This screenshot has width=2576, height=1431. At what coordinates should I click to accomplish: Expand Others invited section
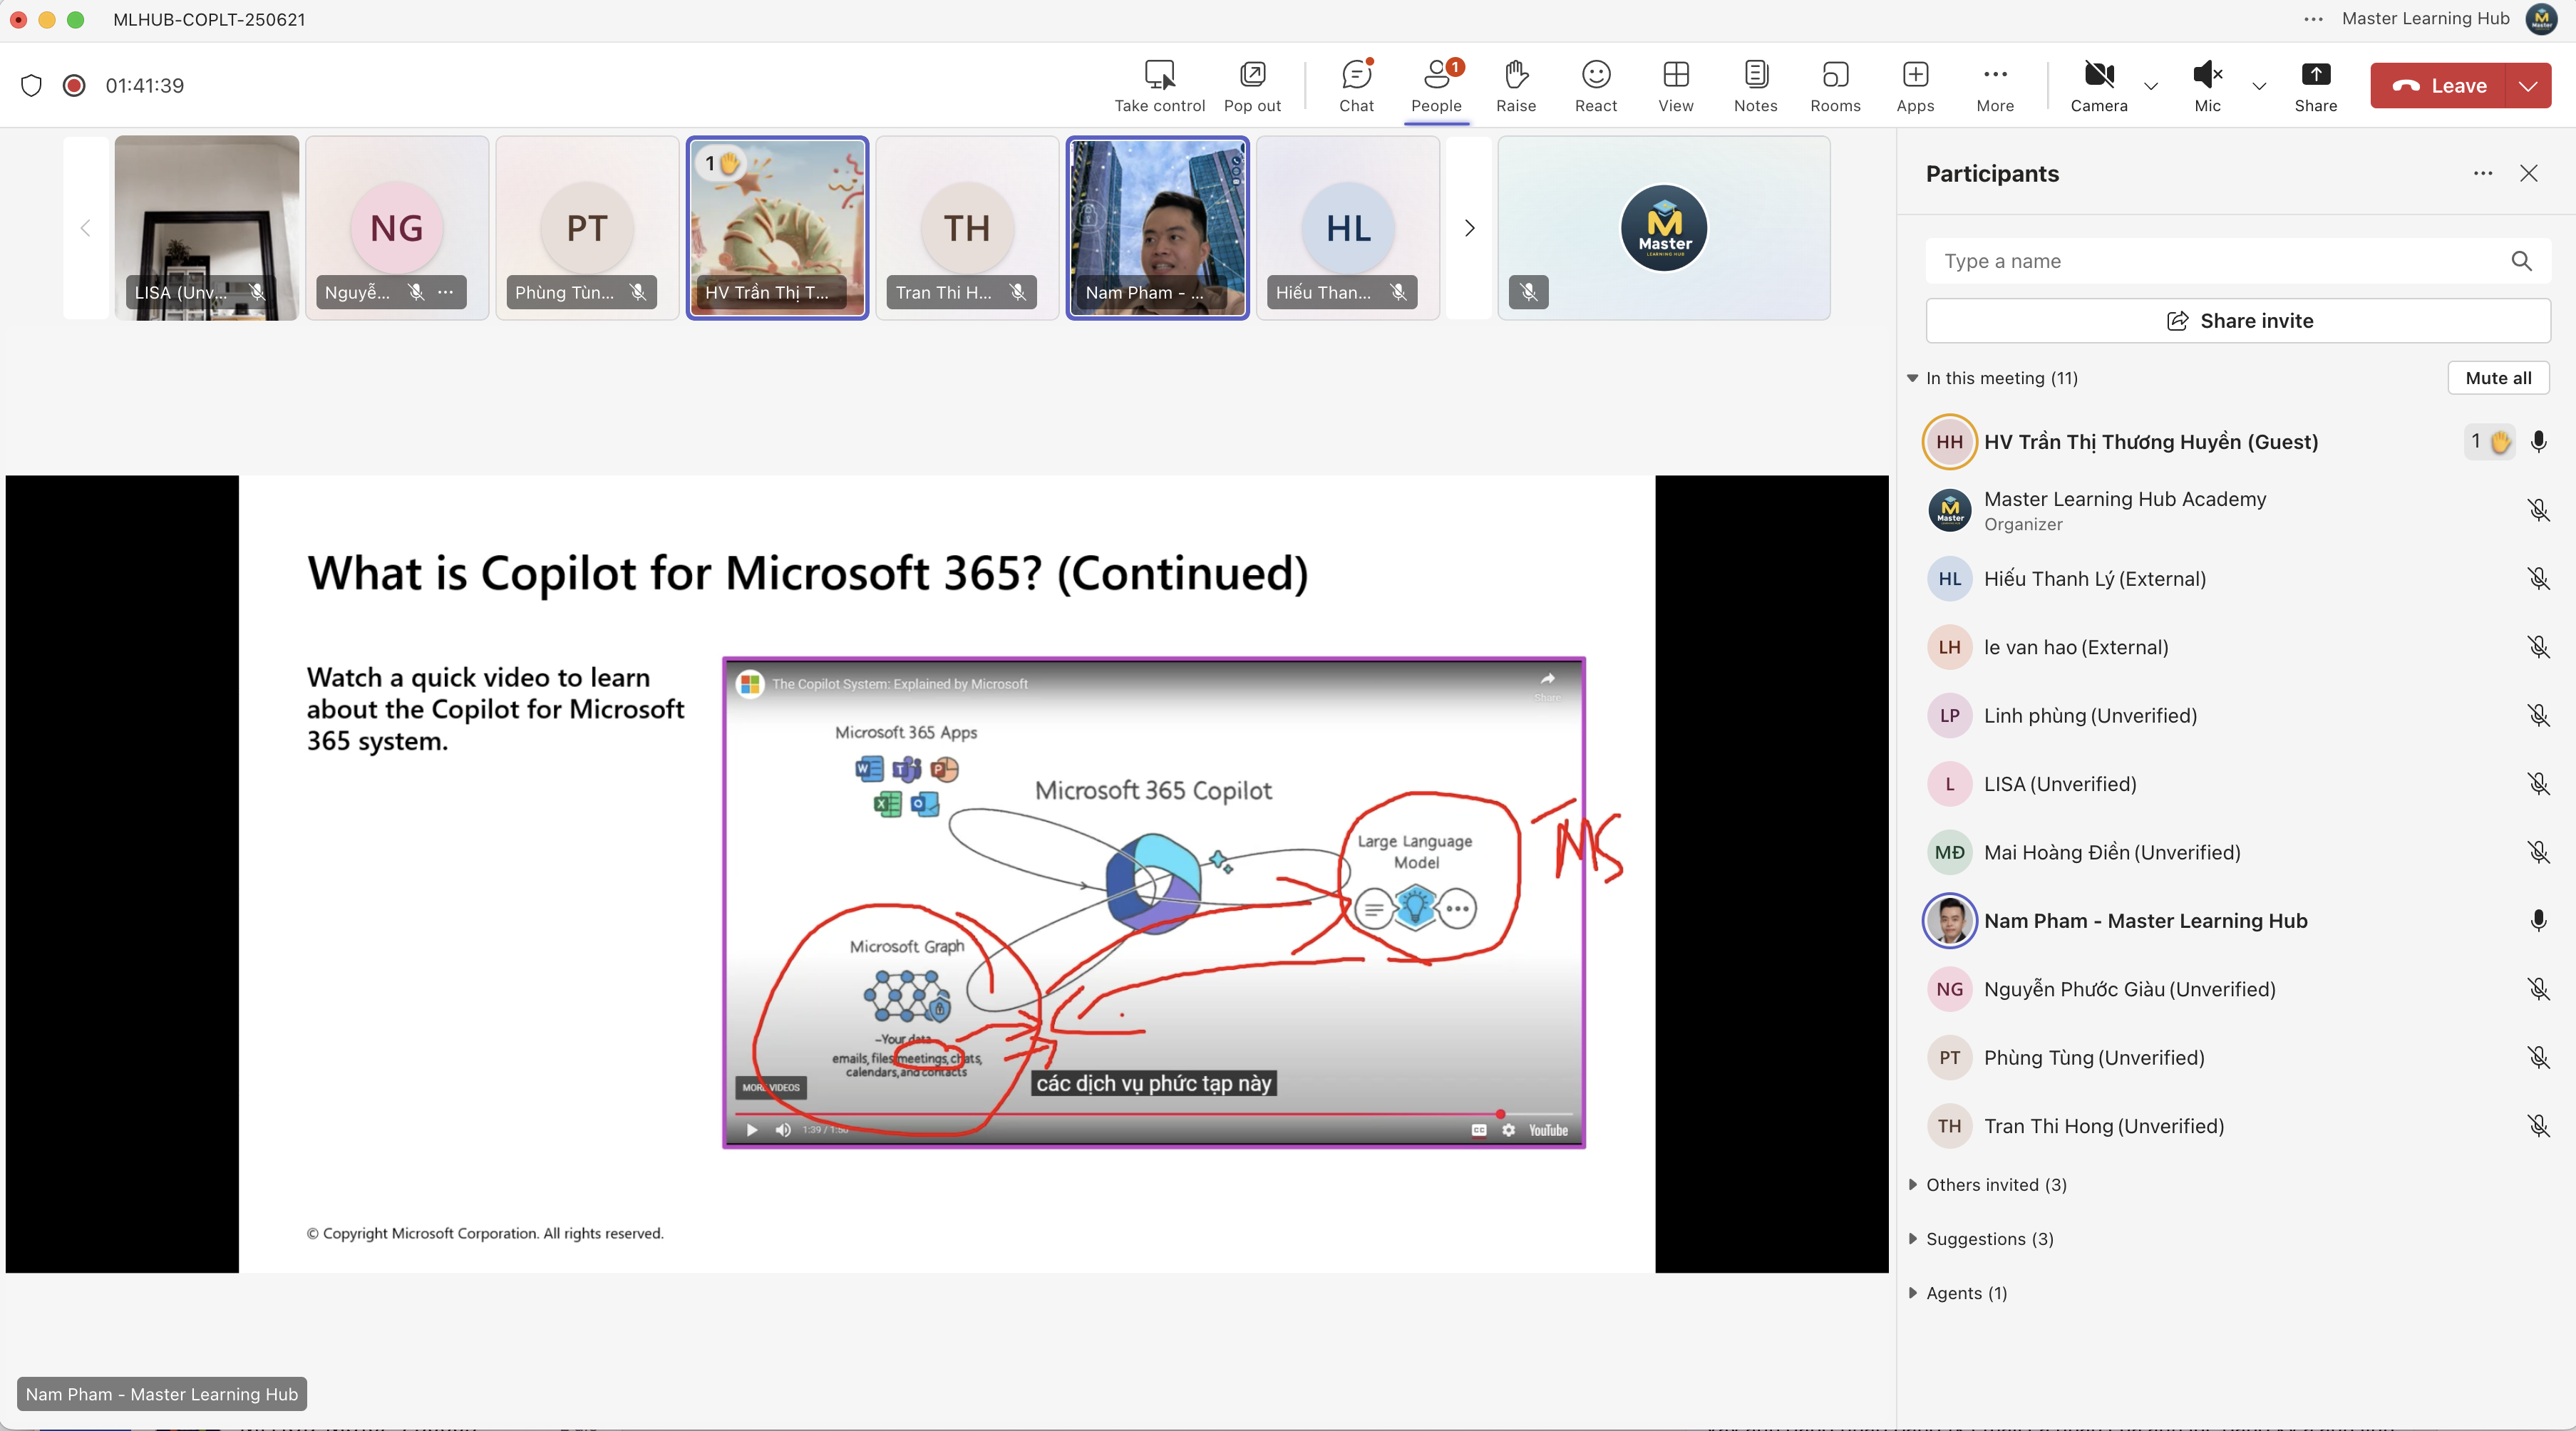click(x=1912, y=1184)
